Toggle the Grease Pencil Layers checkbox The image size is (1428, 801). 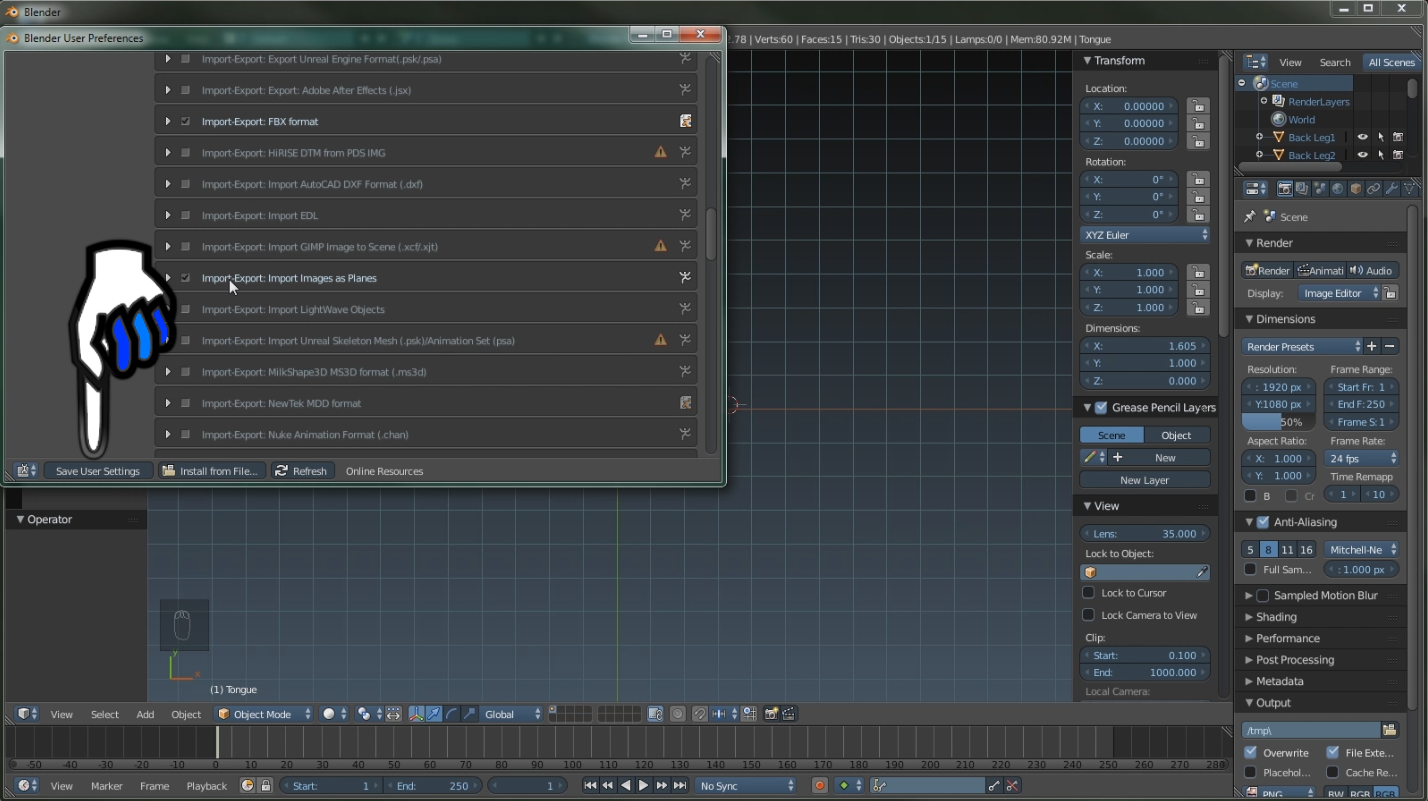click(1101, 407)
